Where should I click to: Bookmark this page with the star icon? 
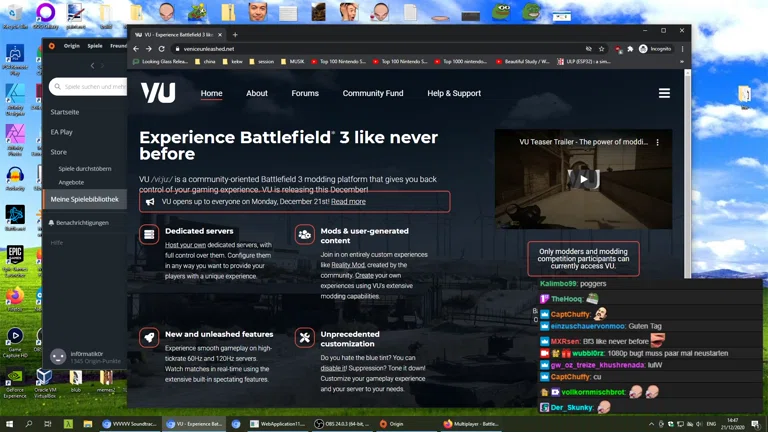click(601, 49)
